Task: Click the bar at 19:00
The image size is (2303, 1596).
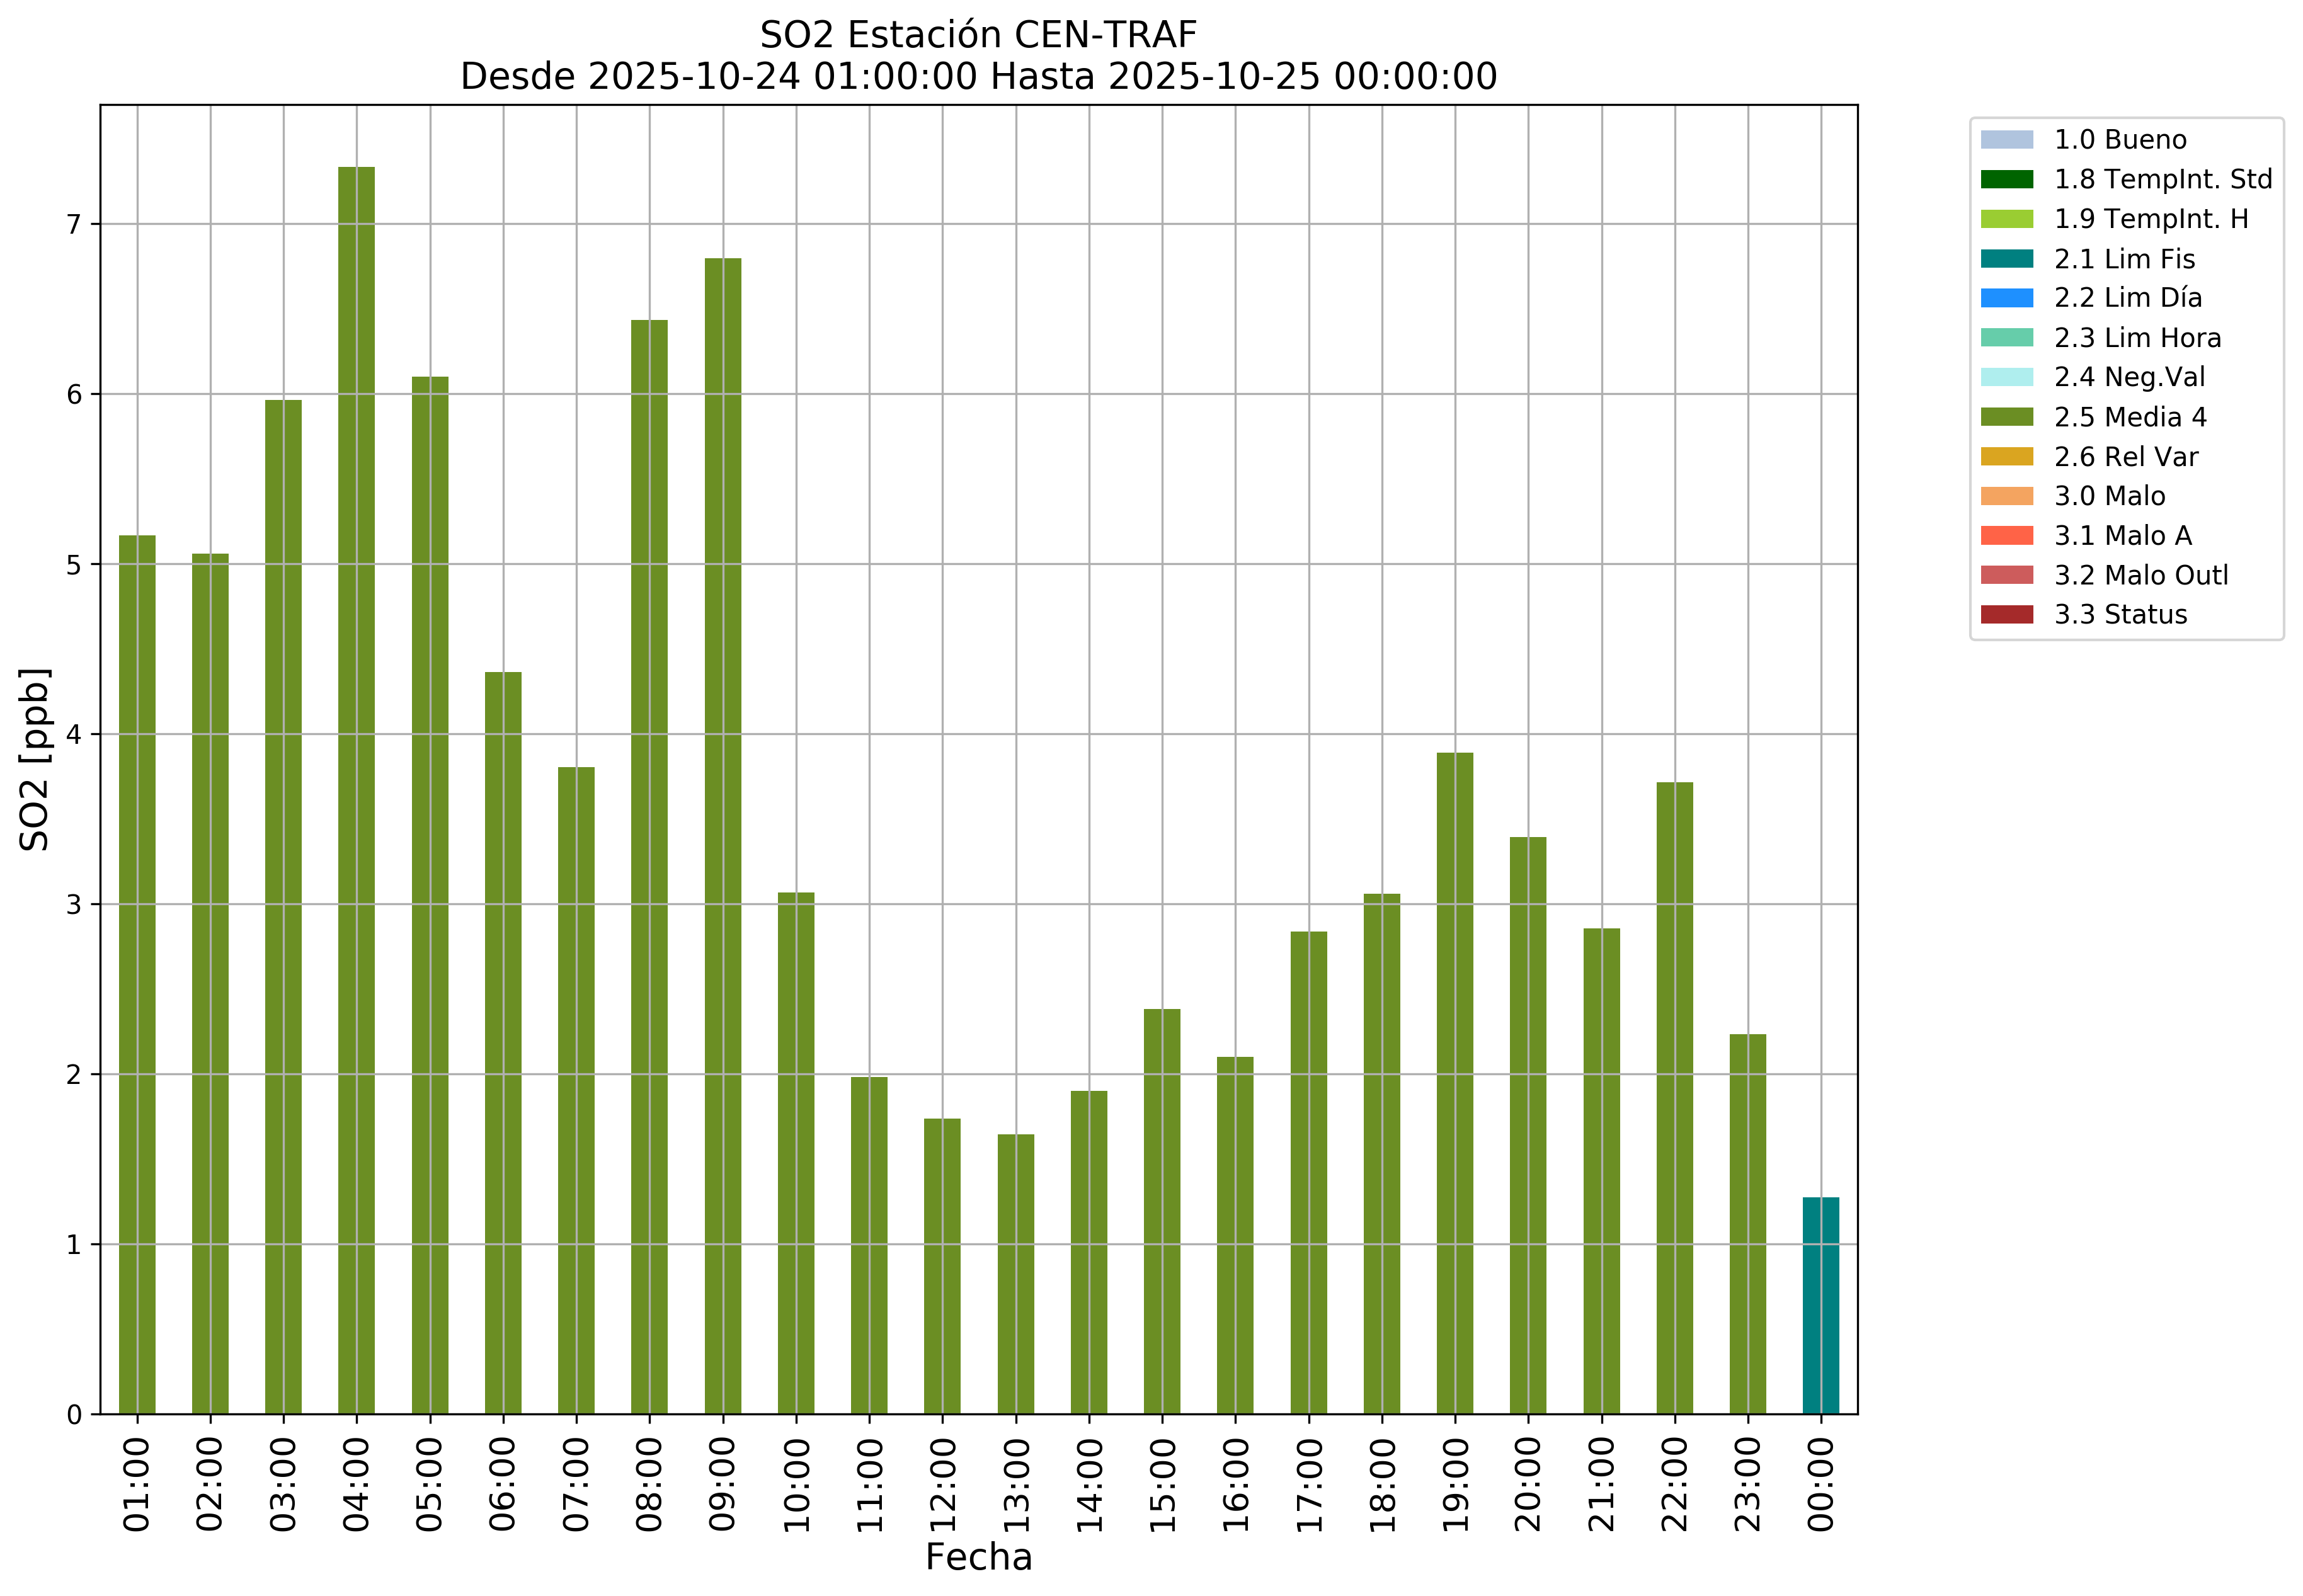Action: point(1454,1083)
